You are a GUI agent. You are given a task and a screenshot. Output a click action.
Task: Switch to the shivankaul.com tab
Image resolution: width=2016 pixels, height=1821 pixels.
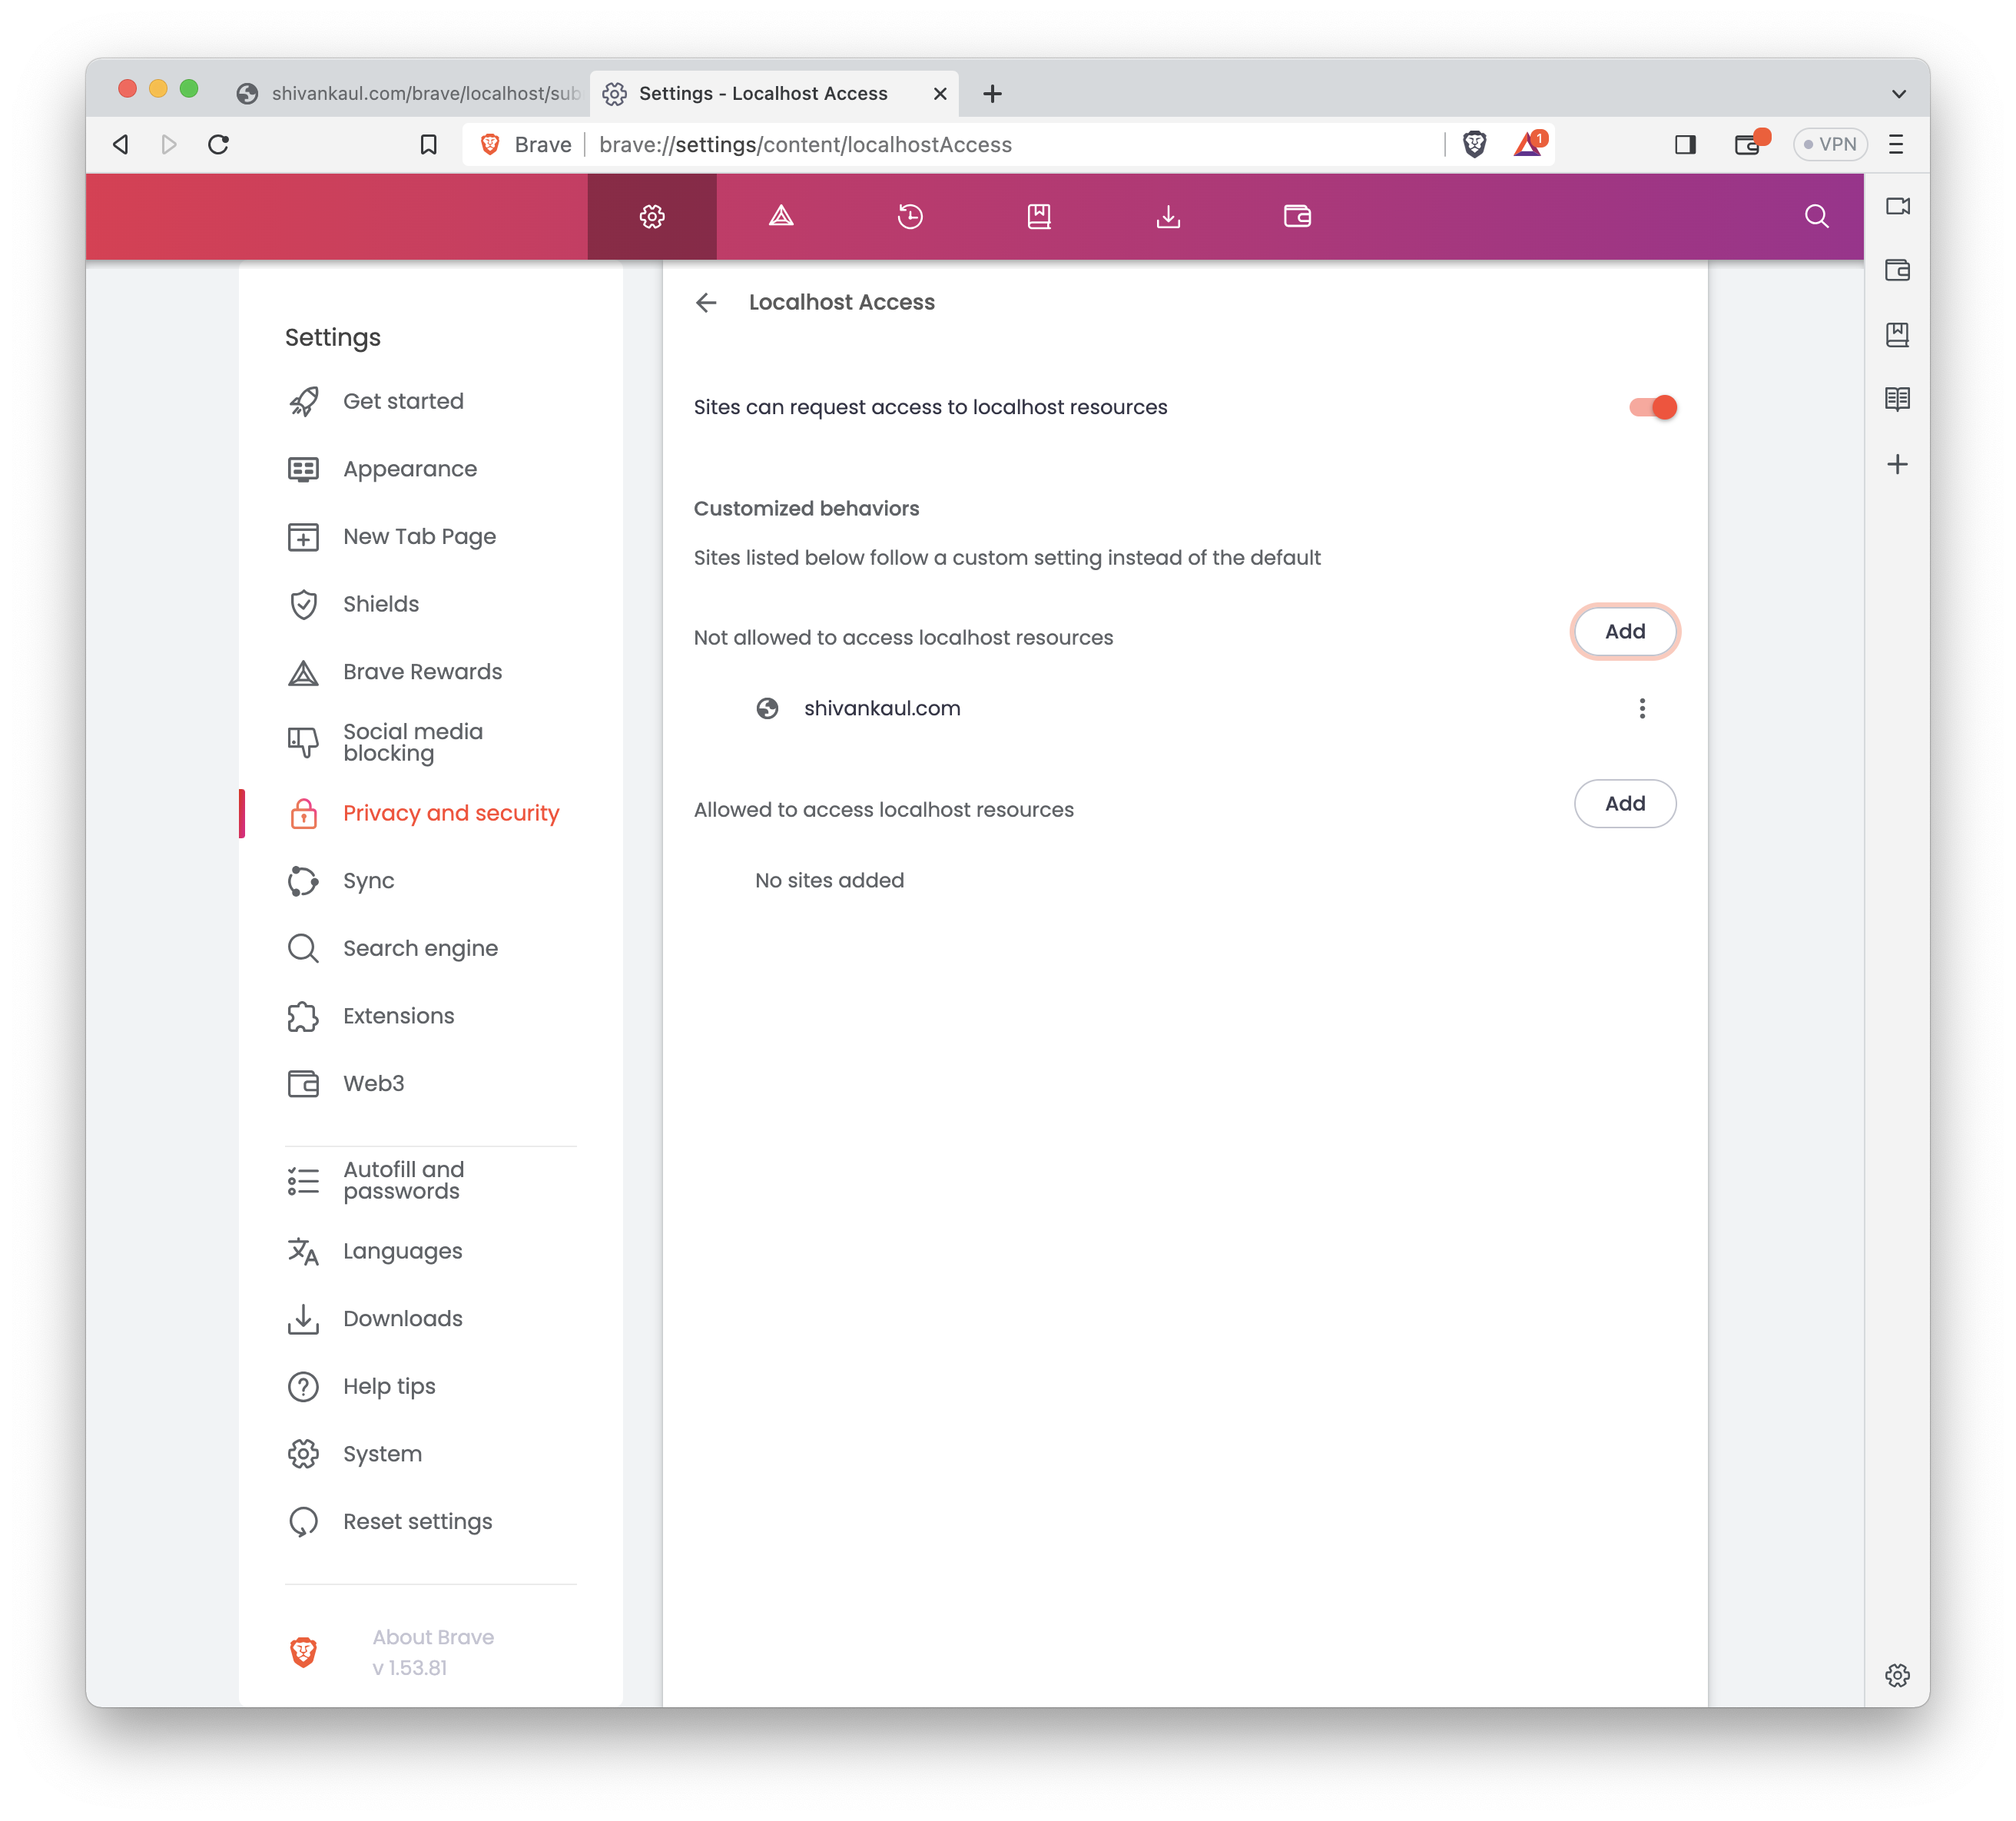click(410, 93)
